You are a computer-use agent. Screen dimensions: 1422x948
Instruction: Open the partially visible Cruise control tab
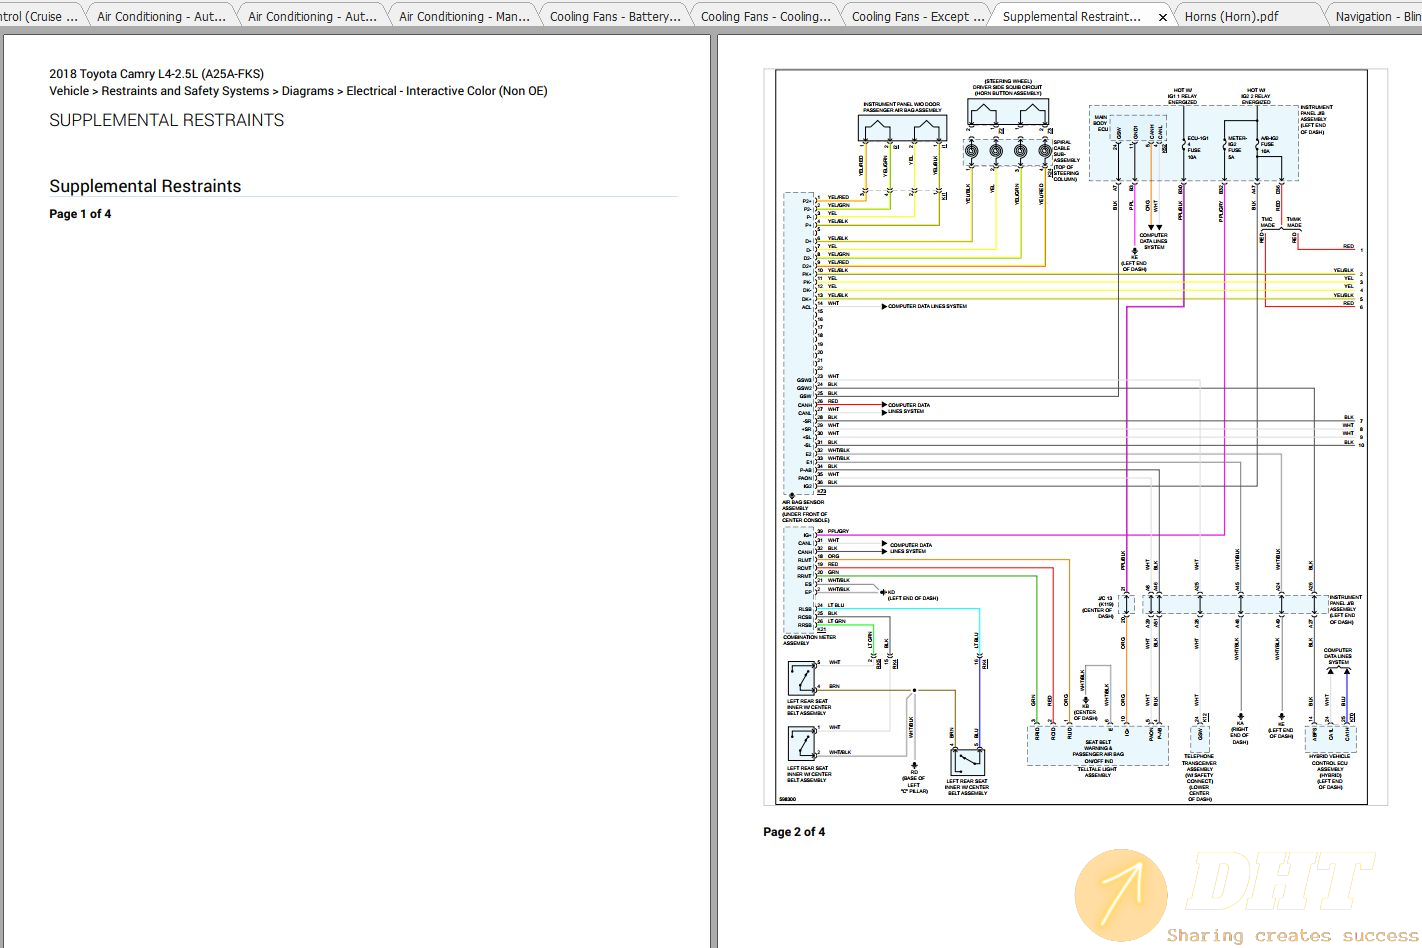coord(40,16)
